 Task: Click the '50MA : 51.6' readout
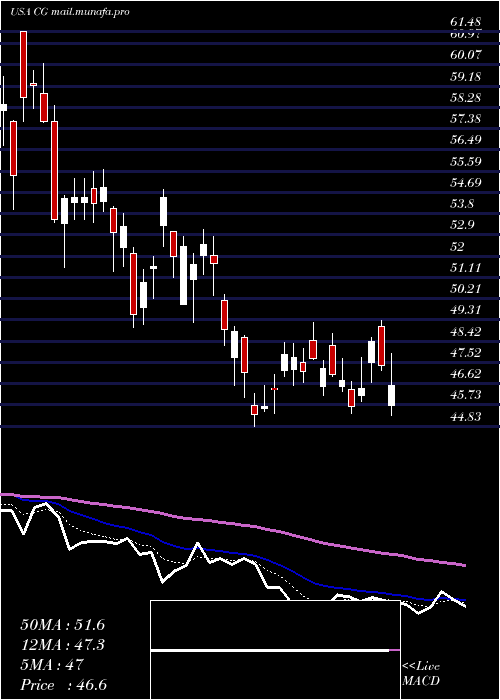point(62,625)
